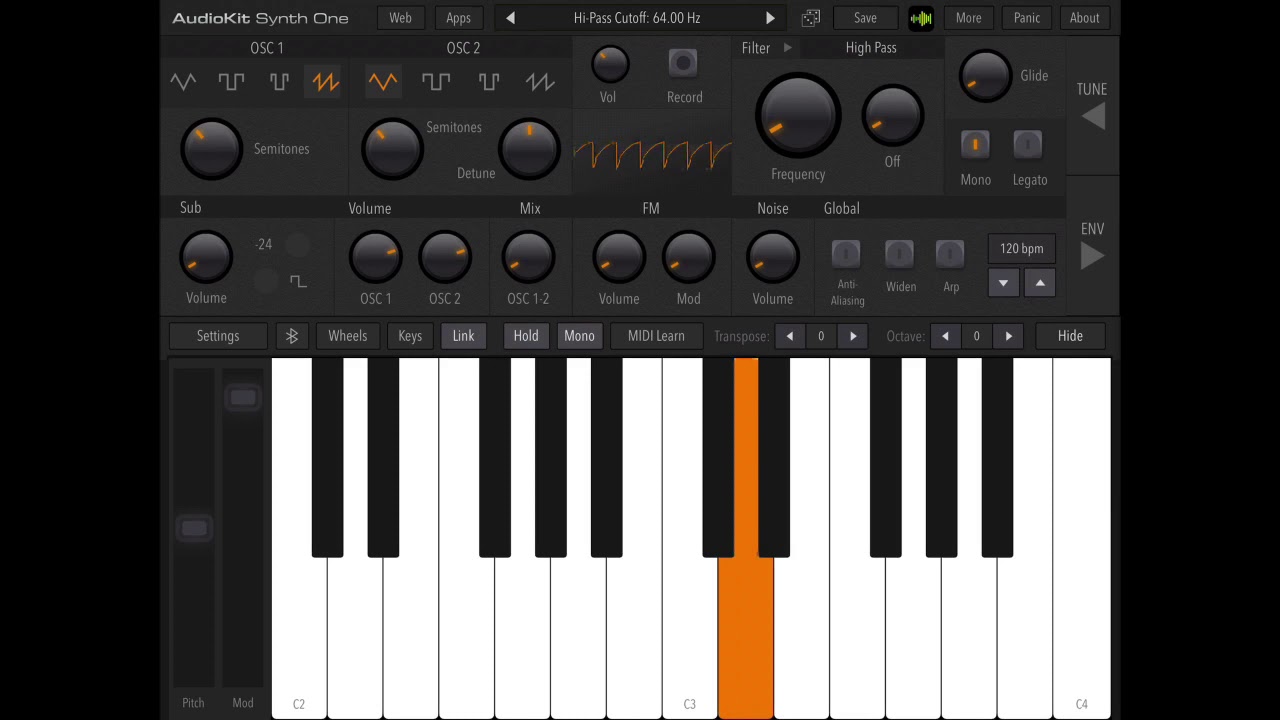The width and height of the screenshot is (1280, 720).
Task: Save the current preset
Action: pos(865,18)
